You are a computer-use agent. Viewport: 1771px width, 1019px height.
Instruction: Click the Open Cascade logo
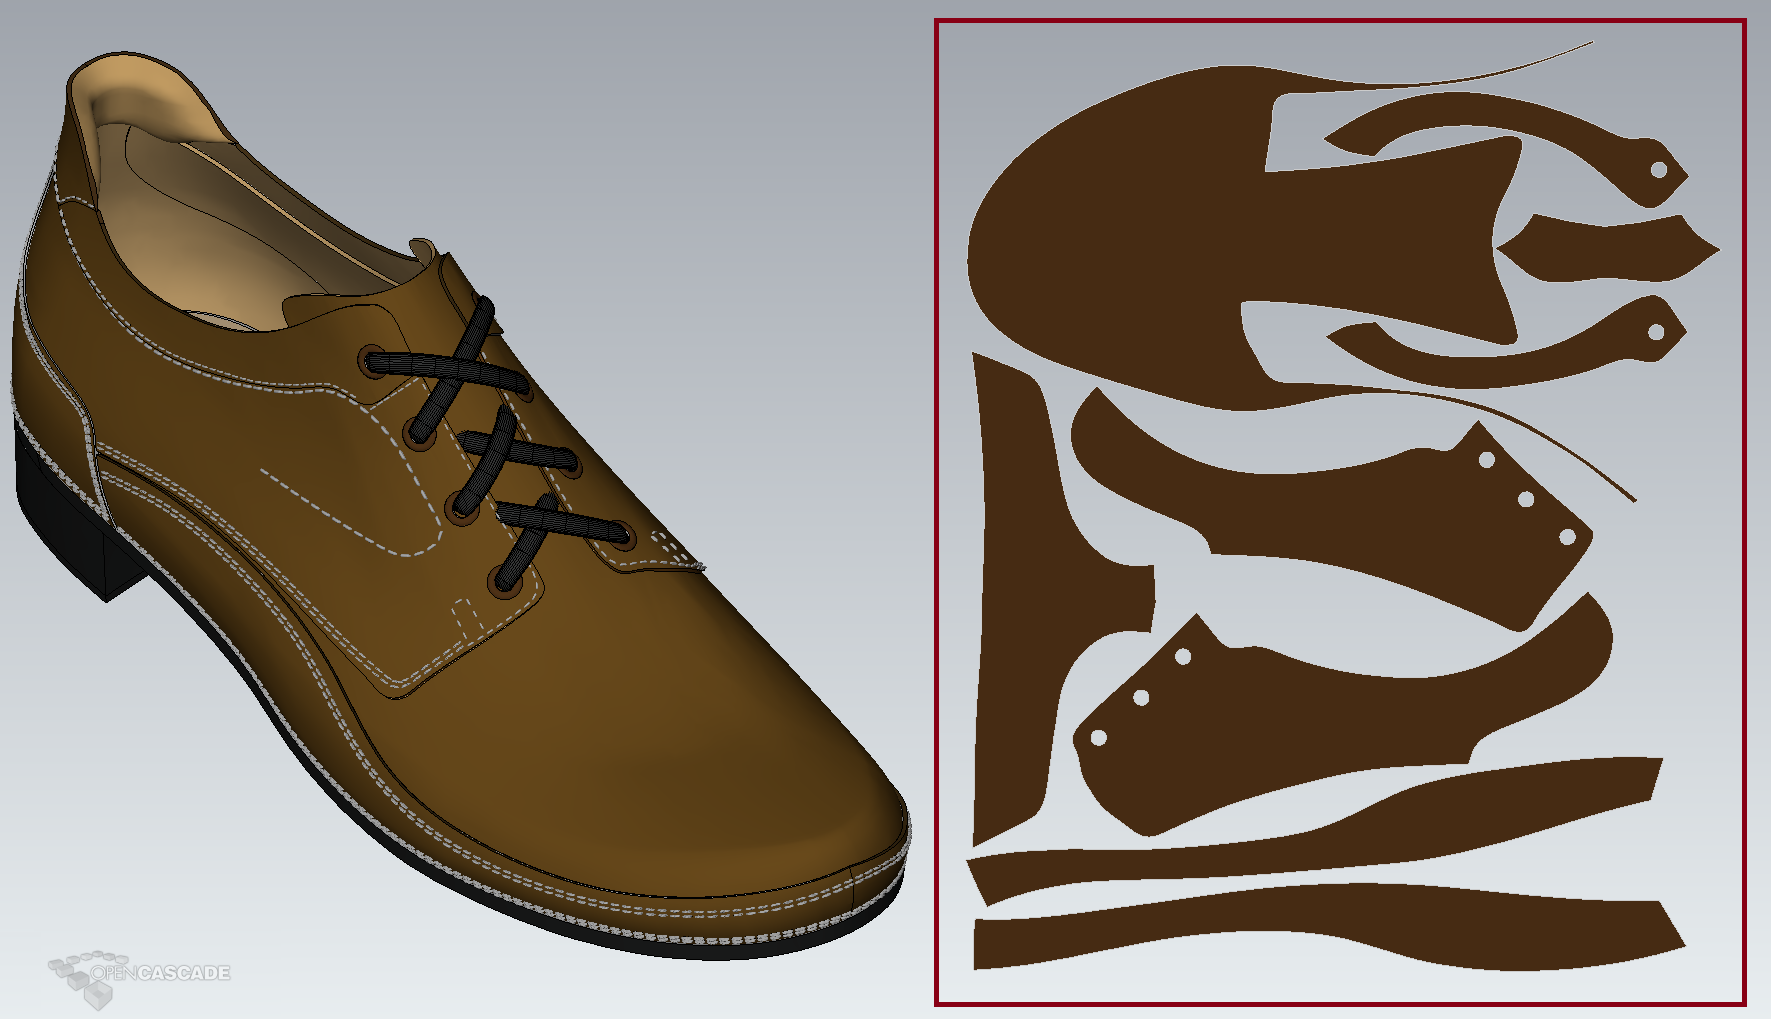(140, 974)
